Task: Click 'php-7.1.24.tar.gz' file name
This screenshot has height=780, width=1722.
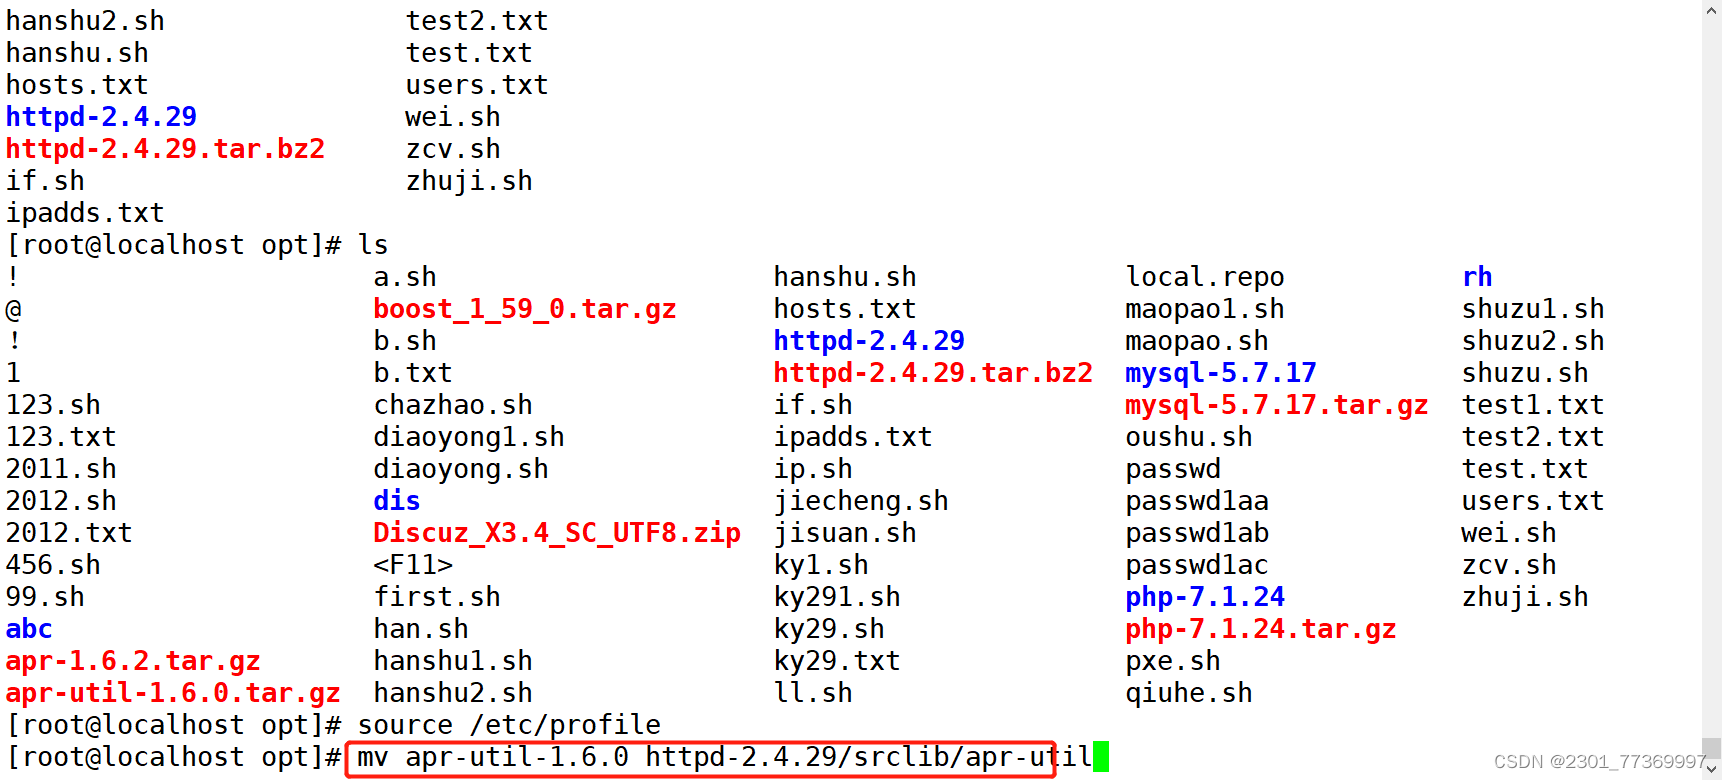Action: click(x=1261, y=629)
